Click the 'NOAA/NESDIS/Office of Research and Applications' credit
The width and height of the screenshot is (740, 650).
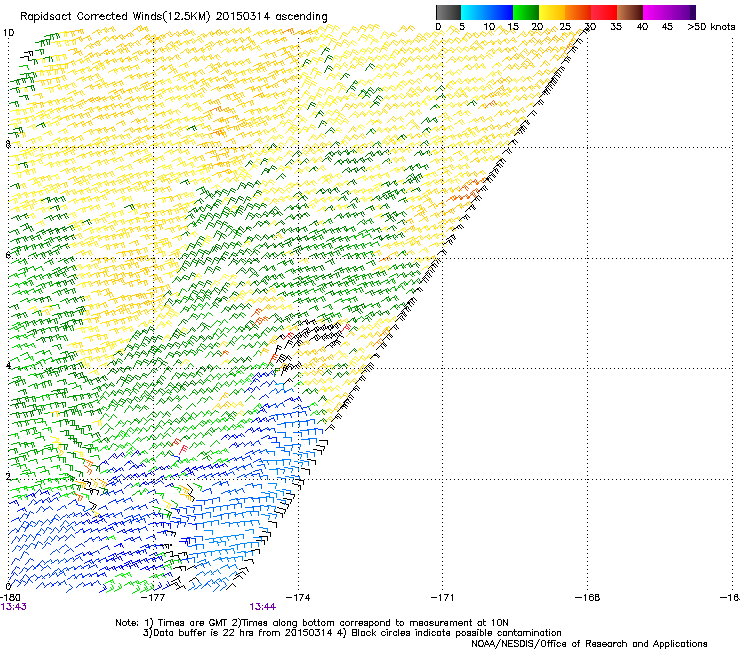click(x=589, y=644)
